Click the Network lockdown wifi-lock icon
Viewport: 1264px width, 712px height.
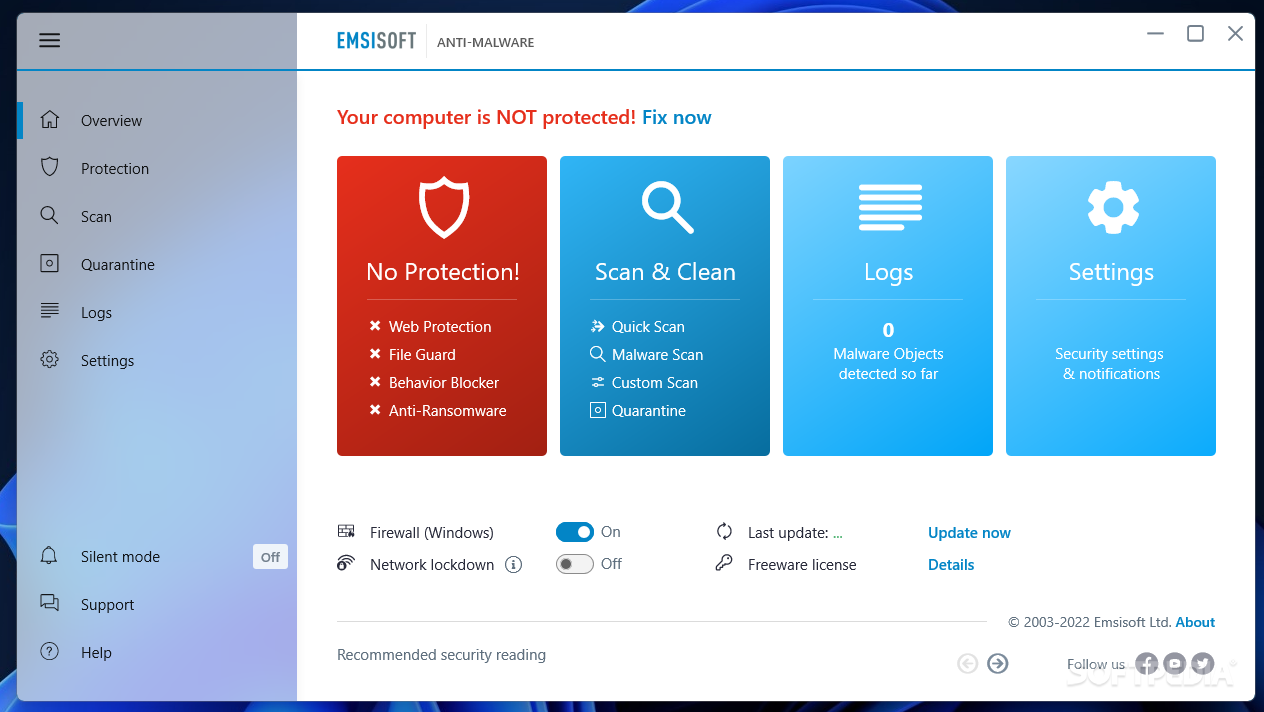click(x=347, y=564)
